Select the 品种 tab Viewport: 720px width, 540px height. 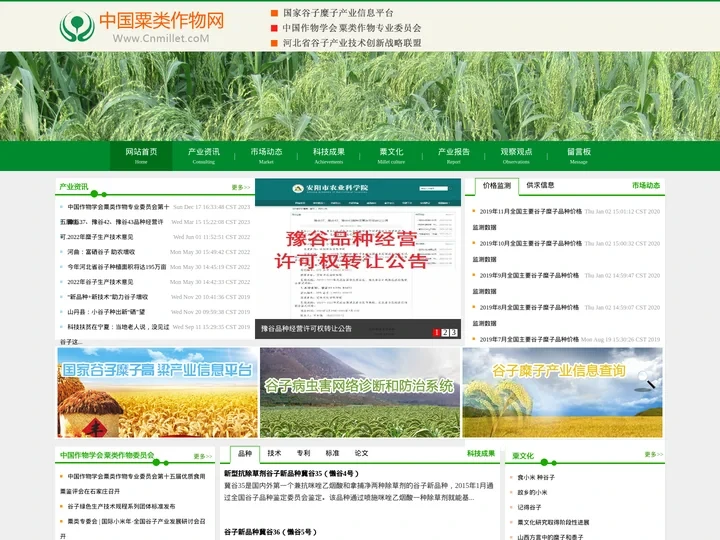pyautogui.click(x=245, y=454)
